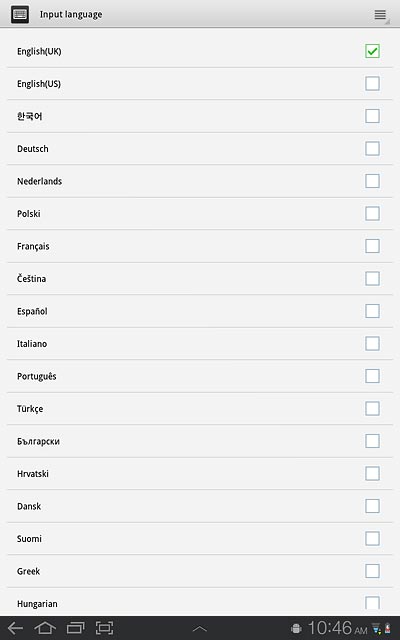Enable the English(US) checkbox
The image size is (400, 640).
372,84
